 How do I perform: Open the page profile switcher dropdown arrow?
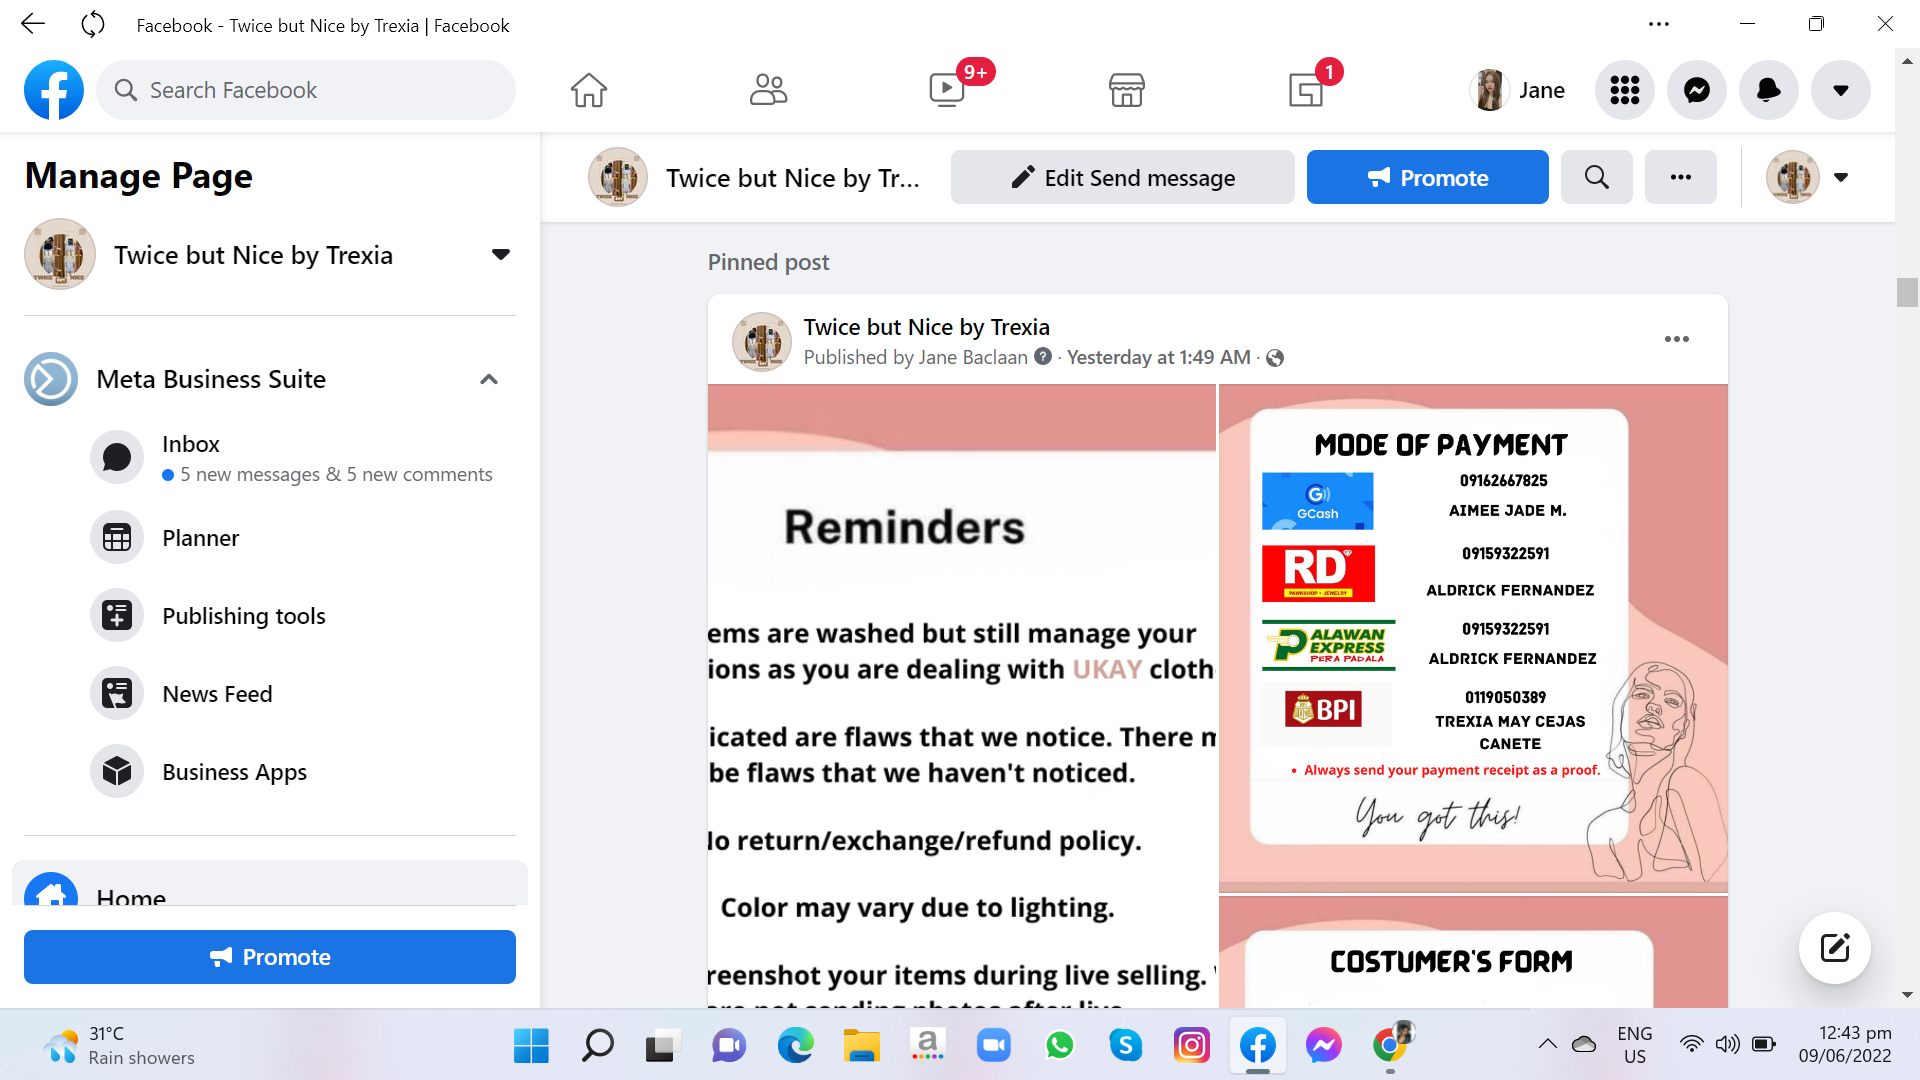[x=1841, y=177]
